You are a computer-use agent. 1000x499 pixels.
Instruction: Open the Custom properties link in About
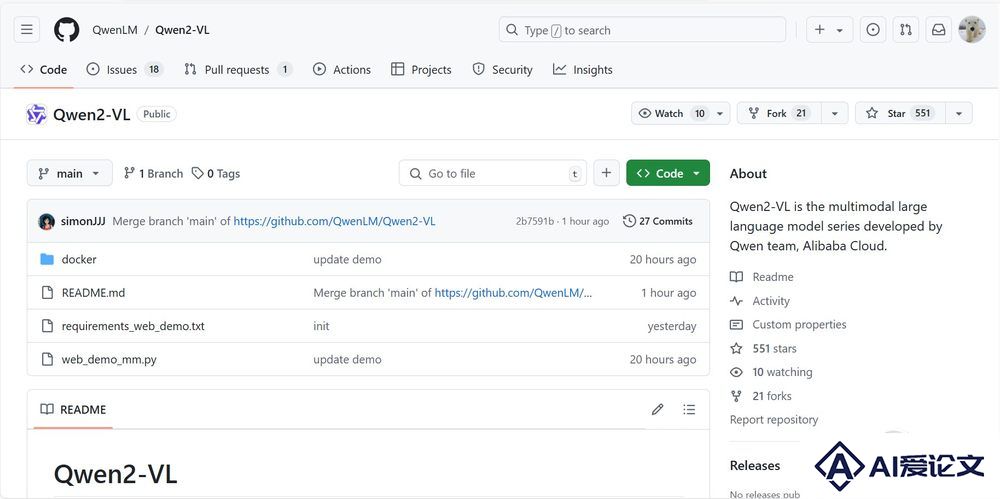click(x=799, y=325)
